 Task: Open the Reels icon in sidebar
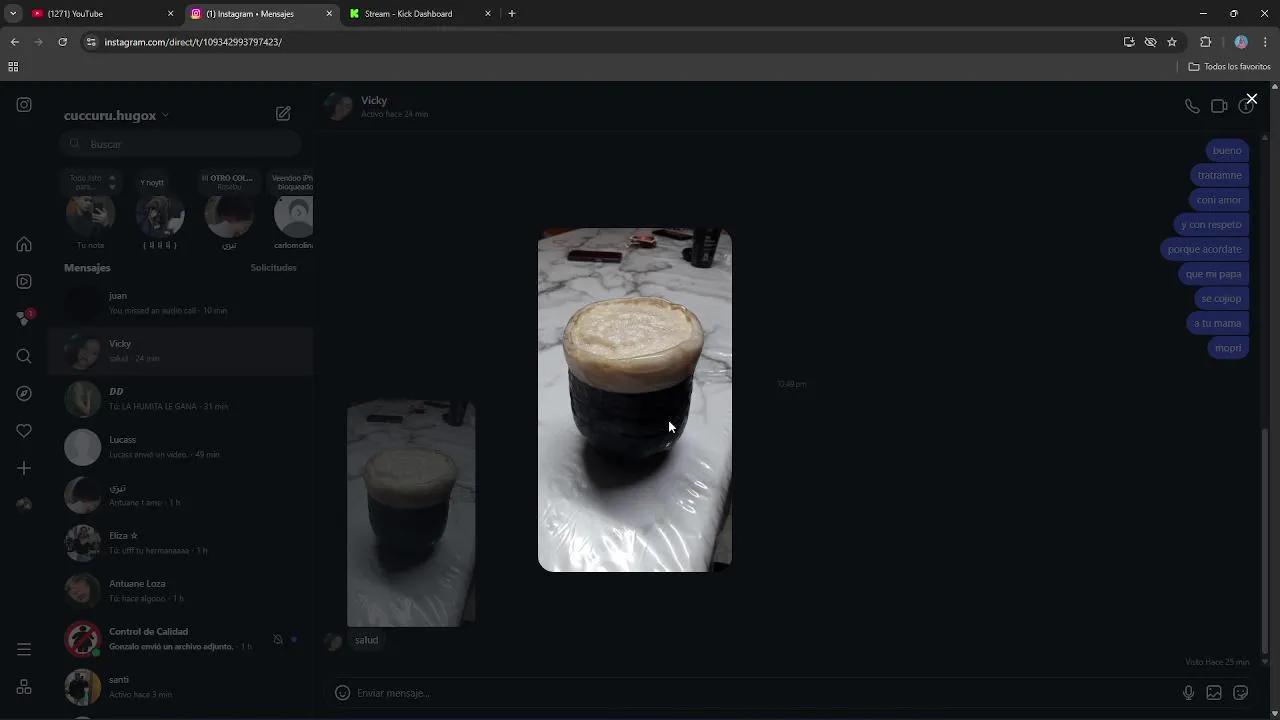(24, 281)
